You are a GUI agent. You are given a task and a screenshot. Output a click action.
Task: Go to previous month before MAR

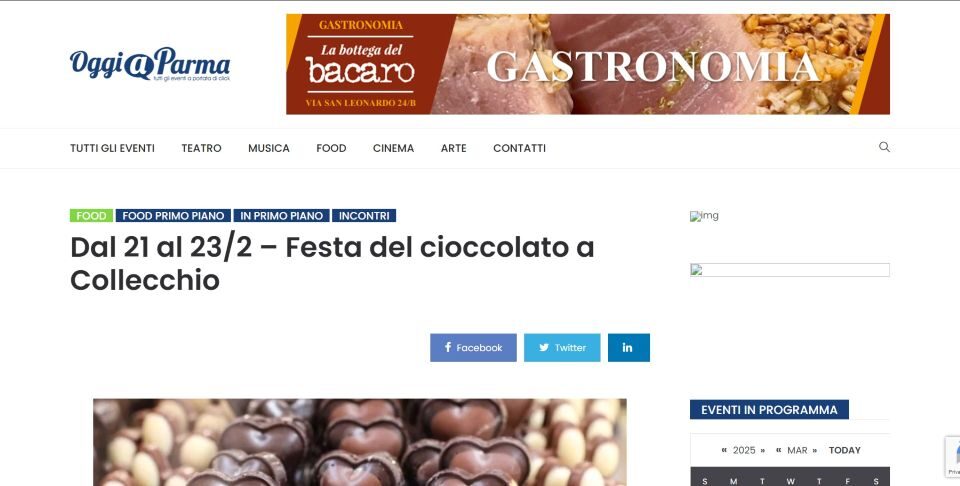click(x=778, y=450)
